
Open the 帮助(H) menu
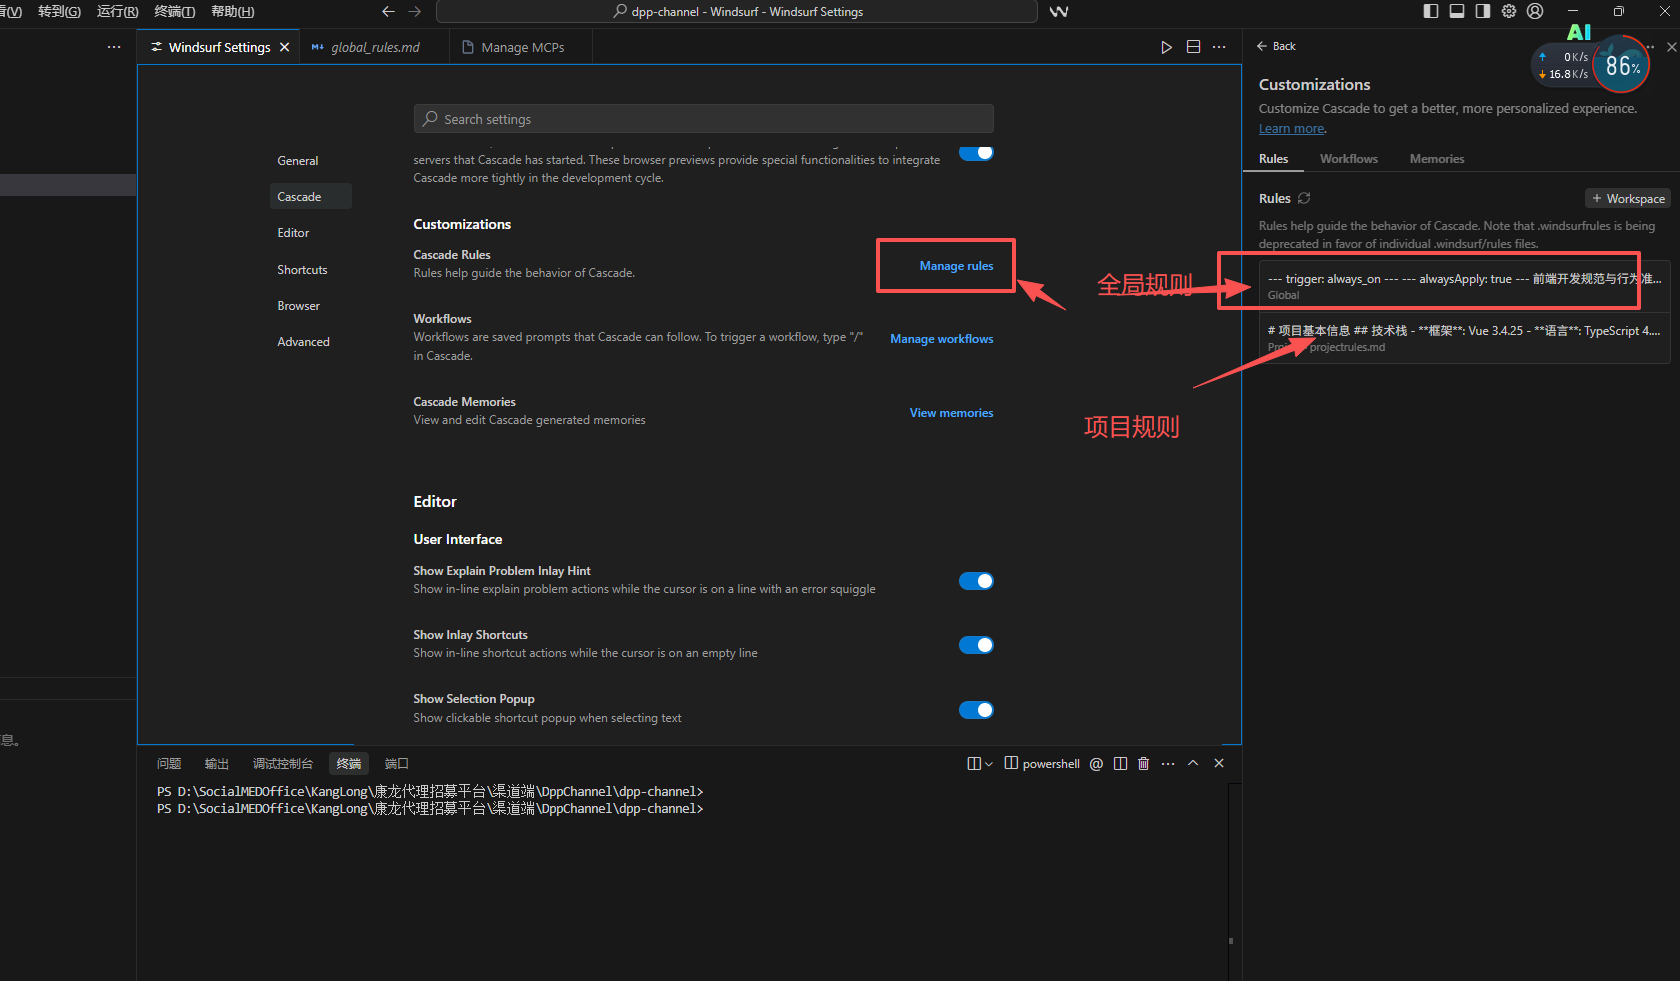233,11
